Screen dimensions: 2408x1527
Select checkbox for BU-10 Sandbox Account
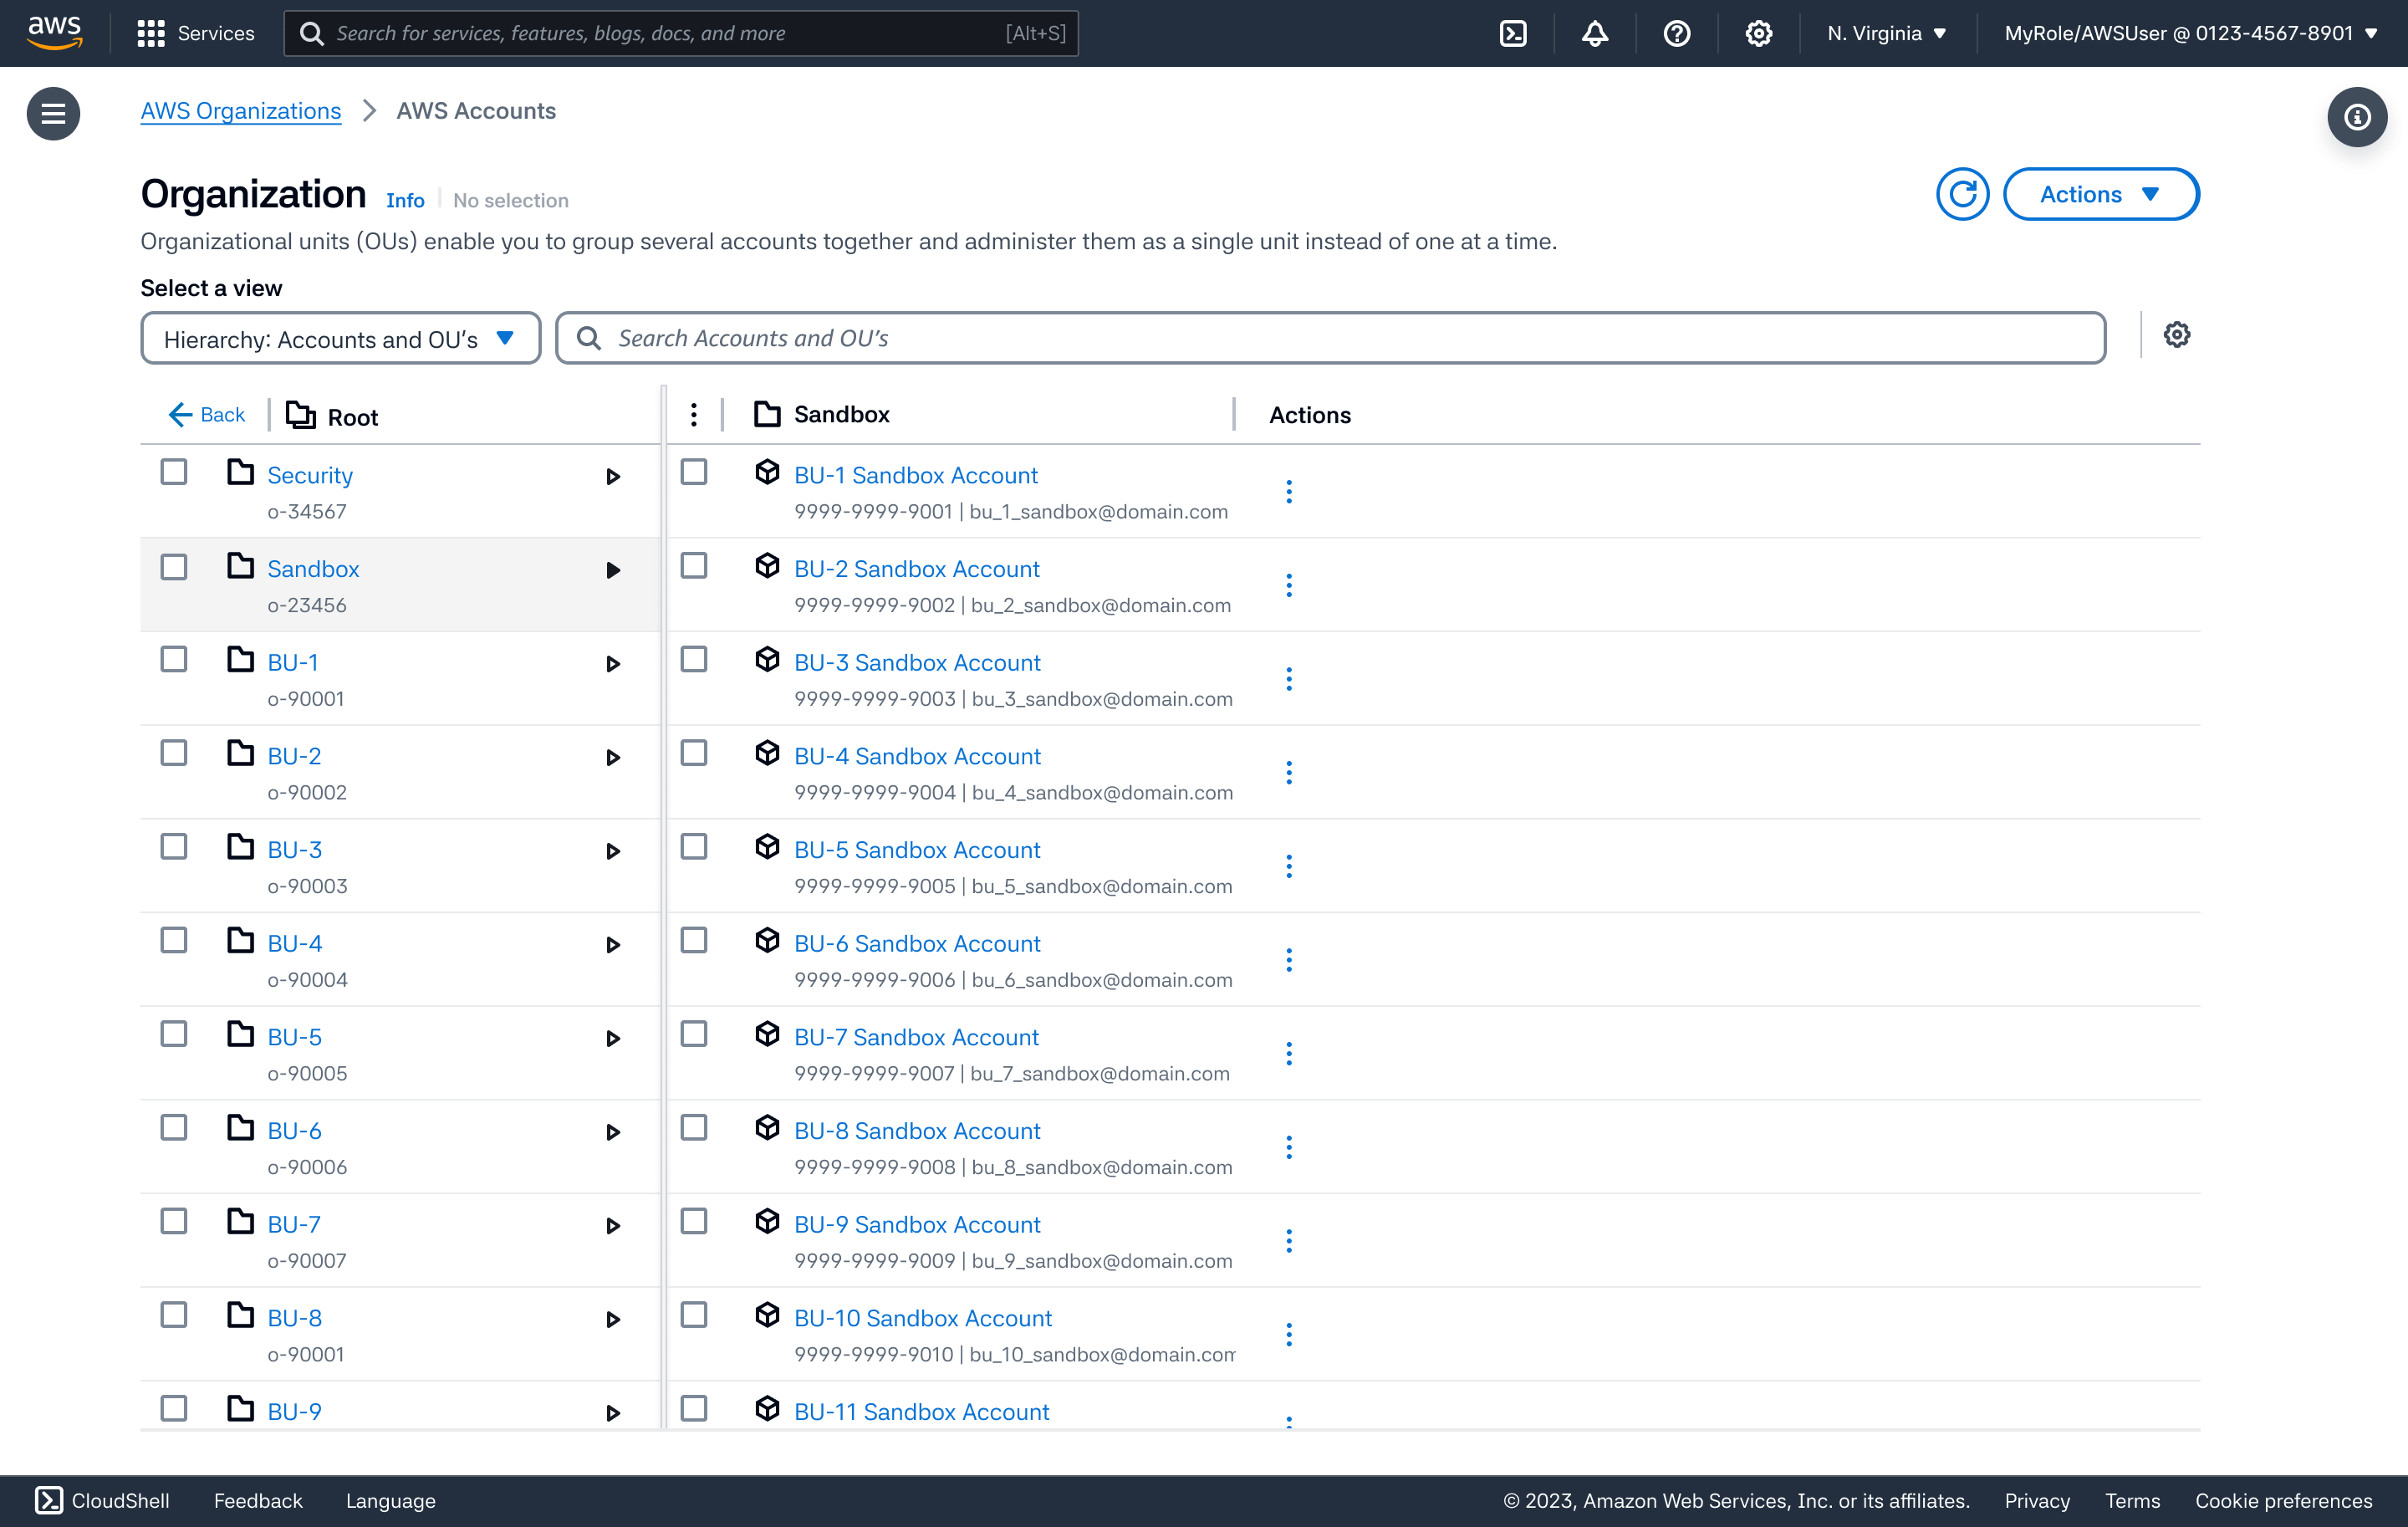[694, 1315]
